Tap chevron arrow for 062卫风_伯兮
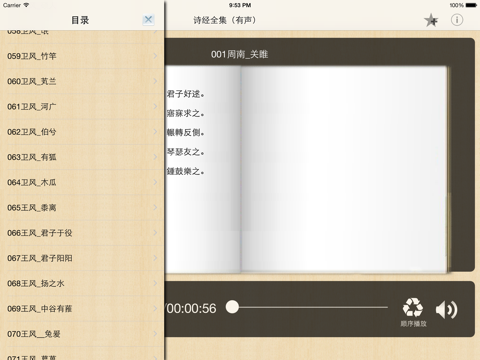Screen dimensions: 480x360 155,132
